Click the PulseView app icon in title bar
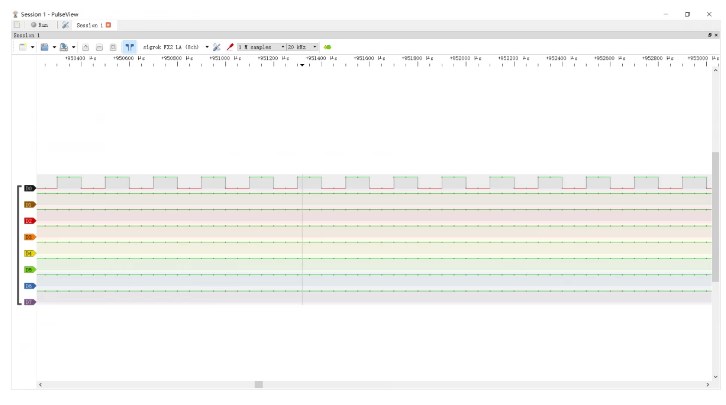 coord(15,14)
